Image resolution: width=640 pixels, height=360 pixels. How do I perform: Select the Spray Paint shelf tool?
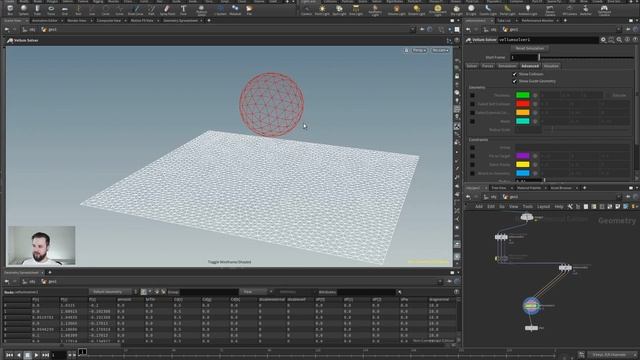[x=167, y=10]
